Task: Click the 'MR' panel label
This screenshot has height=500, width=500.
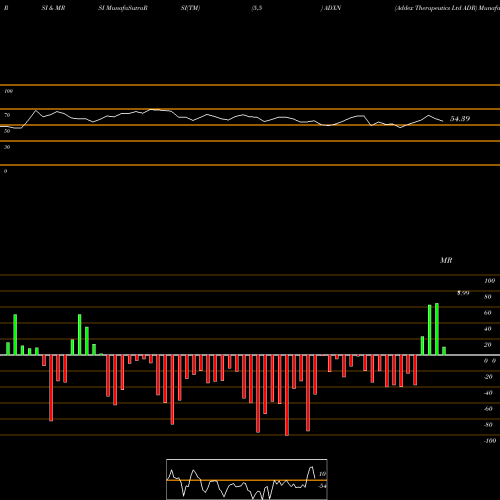Action: pos(446,260)
